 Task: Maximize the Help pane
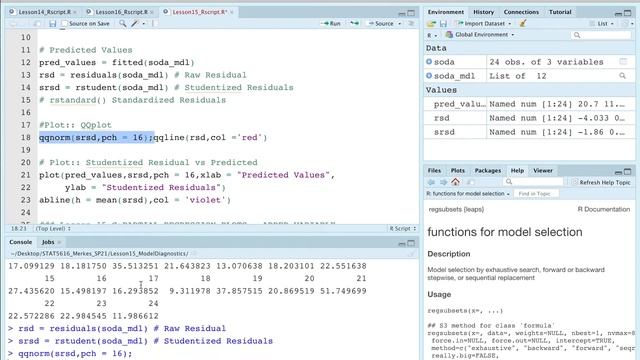pos(628,171)
